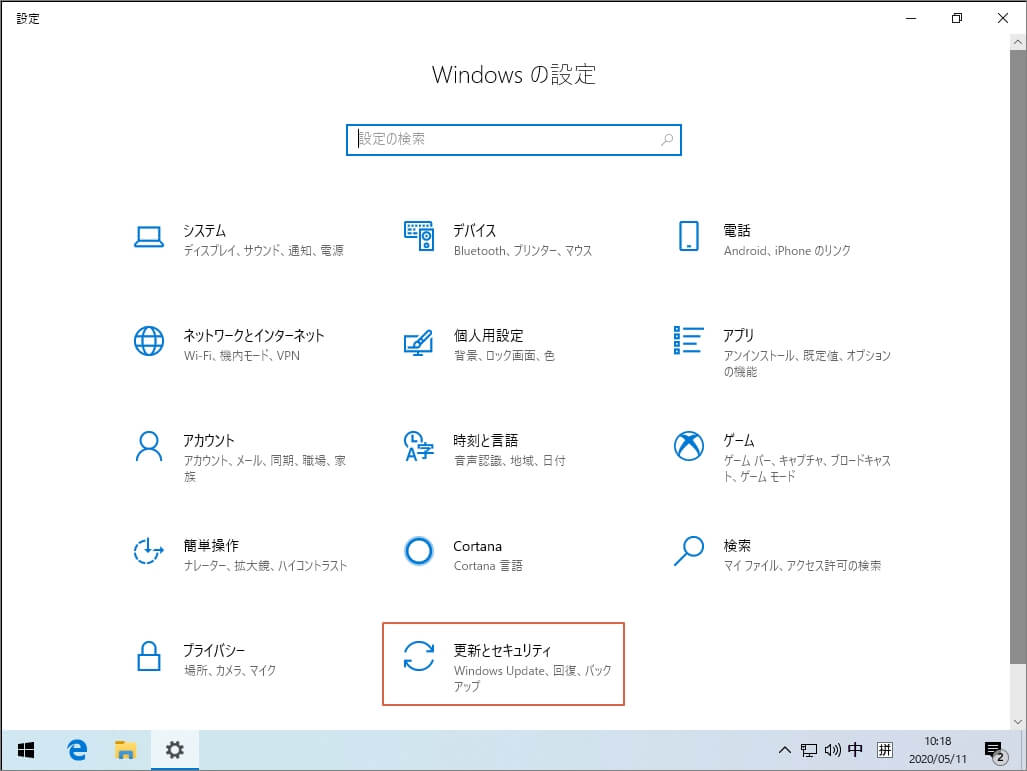Open the Action Center showing 2 notifications
Viewport: 1027px width, 771px height.
pyautogui.click(x=993, y=749)
